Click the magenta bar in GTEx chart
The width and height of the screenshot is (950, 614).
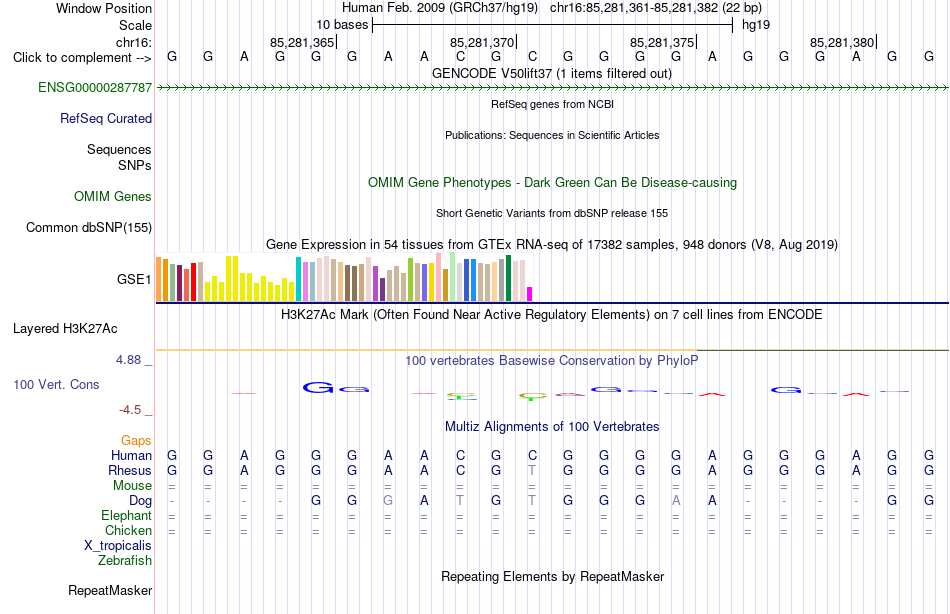(530, 294)
